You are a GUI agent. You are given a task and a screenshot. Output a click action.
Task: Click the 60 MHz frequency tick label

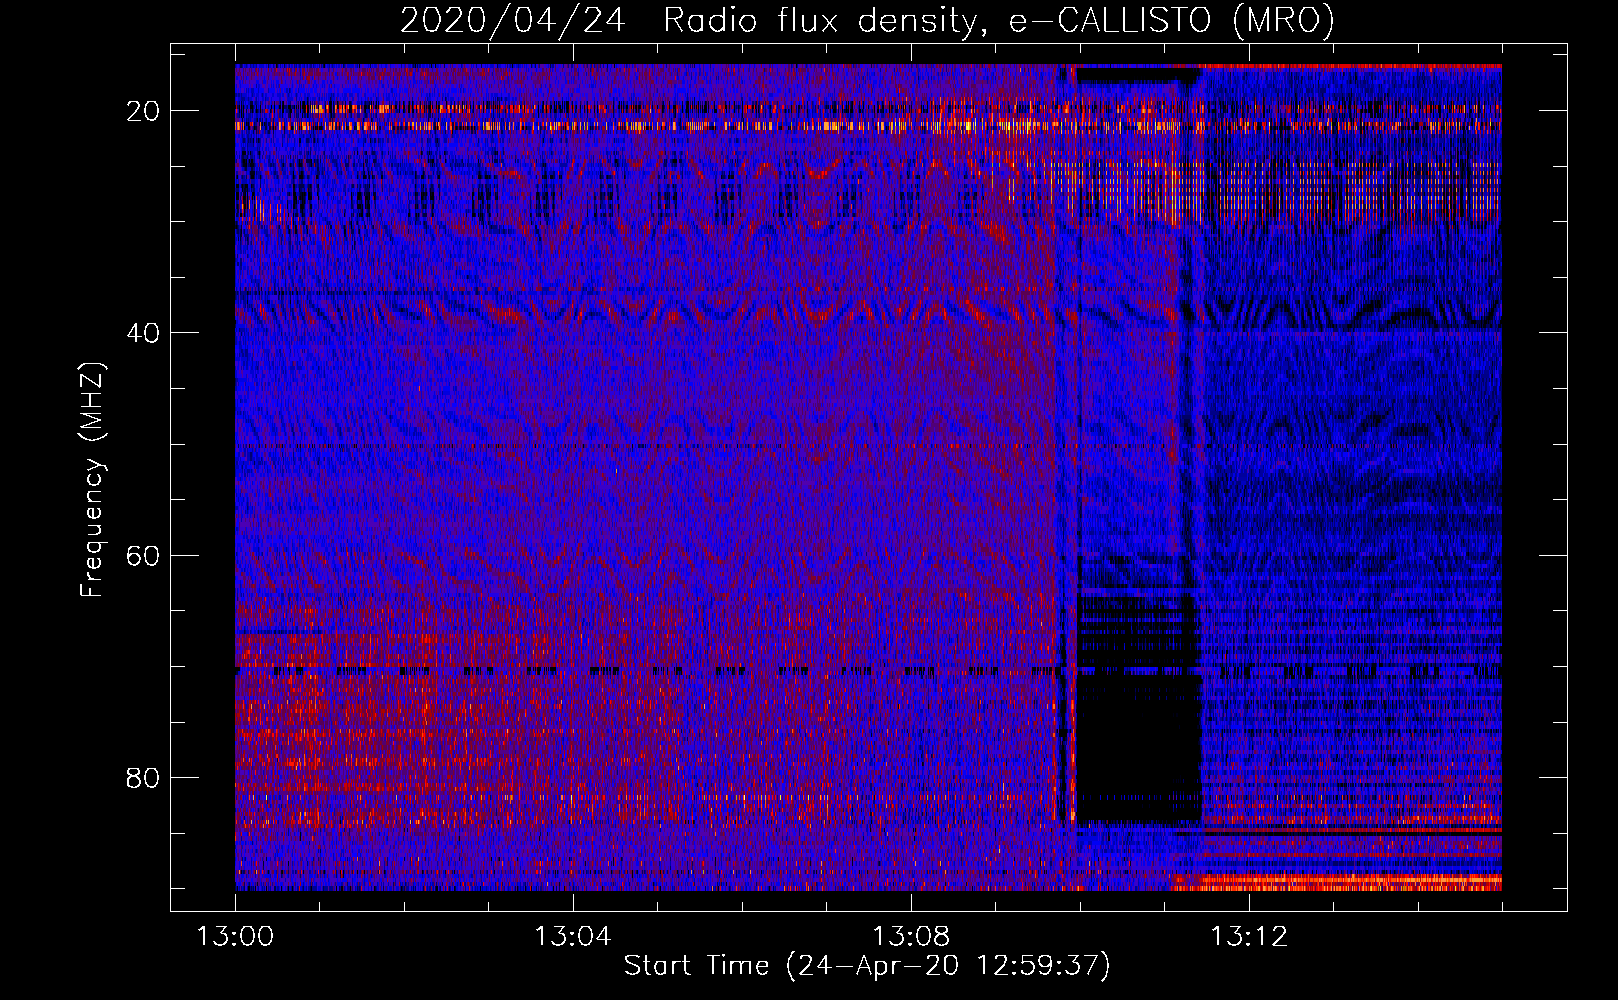point(144,555)
